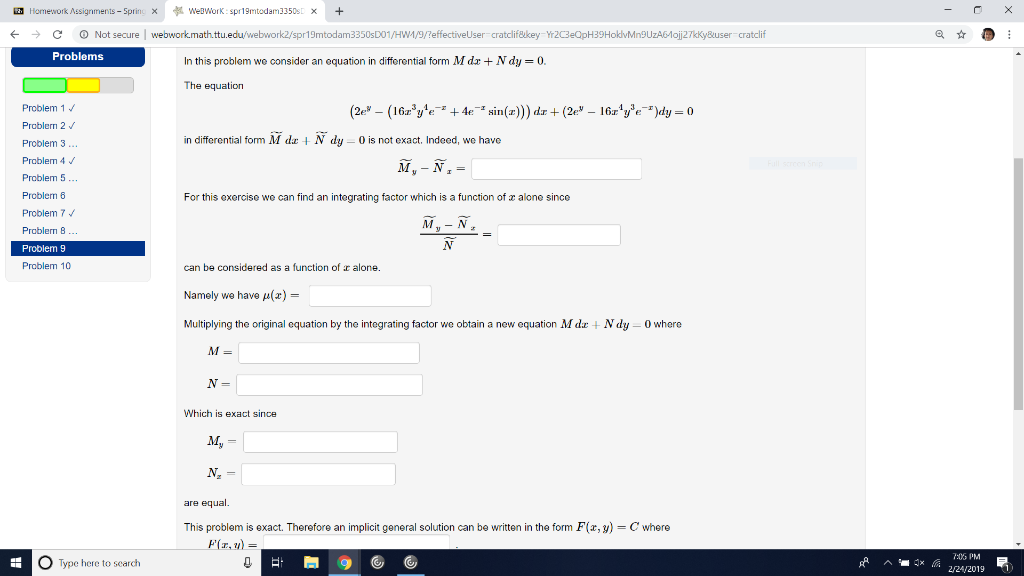Click the browser Back button
The width and height of the screenshot is (1024, 576).
pyautogui.click(x=15, y=32)
